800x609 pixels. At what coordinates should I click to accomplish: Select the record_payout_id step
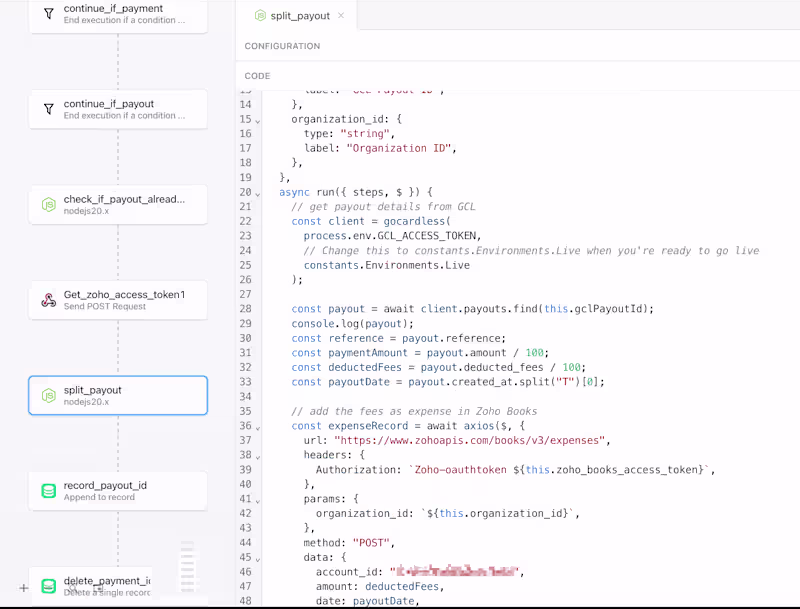118,491
